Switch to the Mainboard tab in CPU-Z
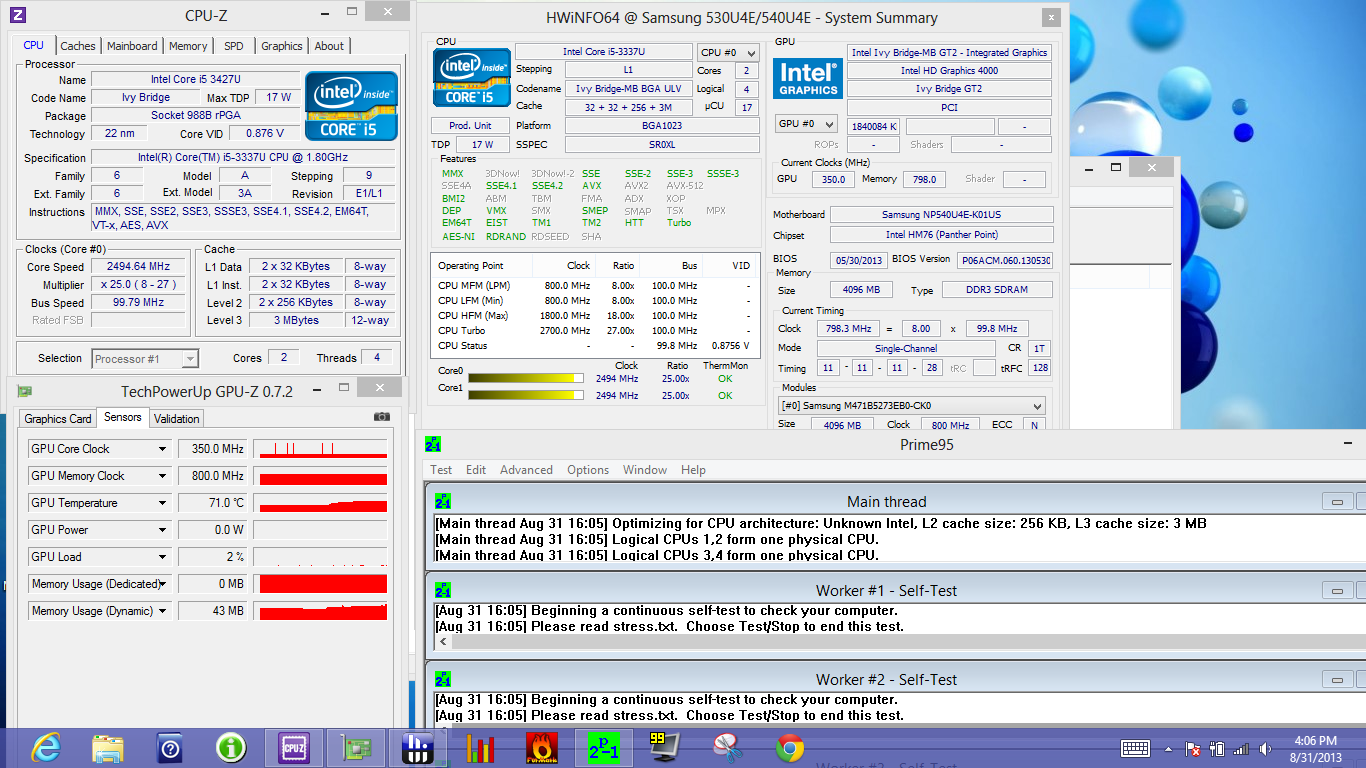Screen dimensions: 1366x768 coord(132,46)
